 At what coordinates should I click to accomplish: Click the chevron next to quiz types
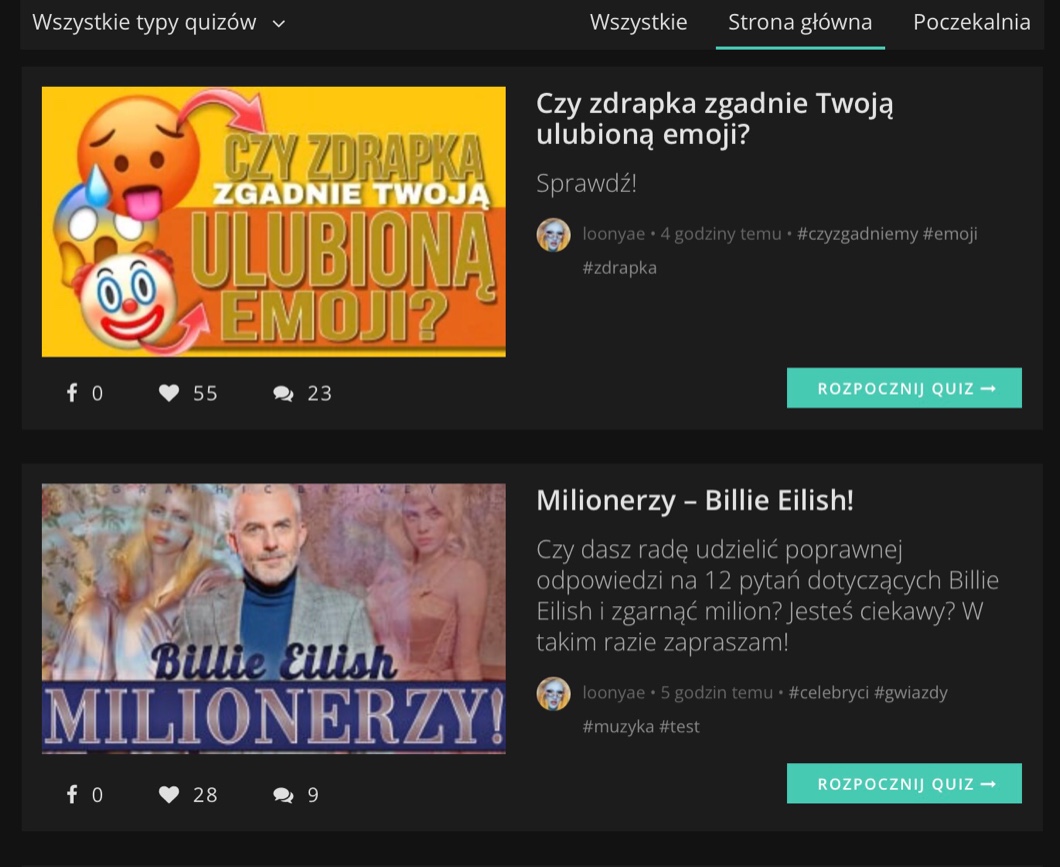279,24
